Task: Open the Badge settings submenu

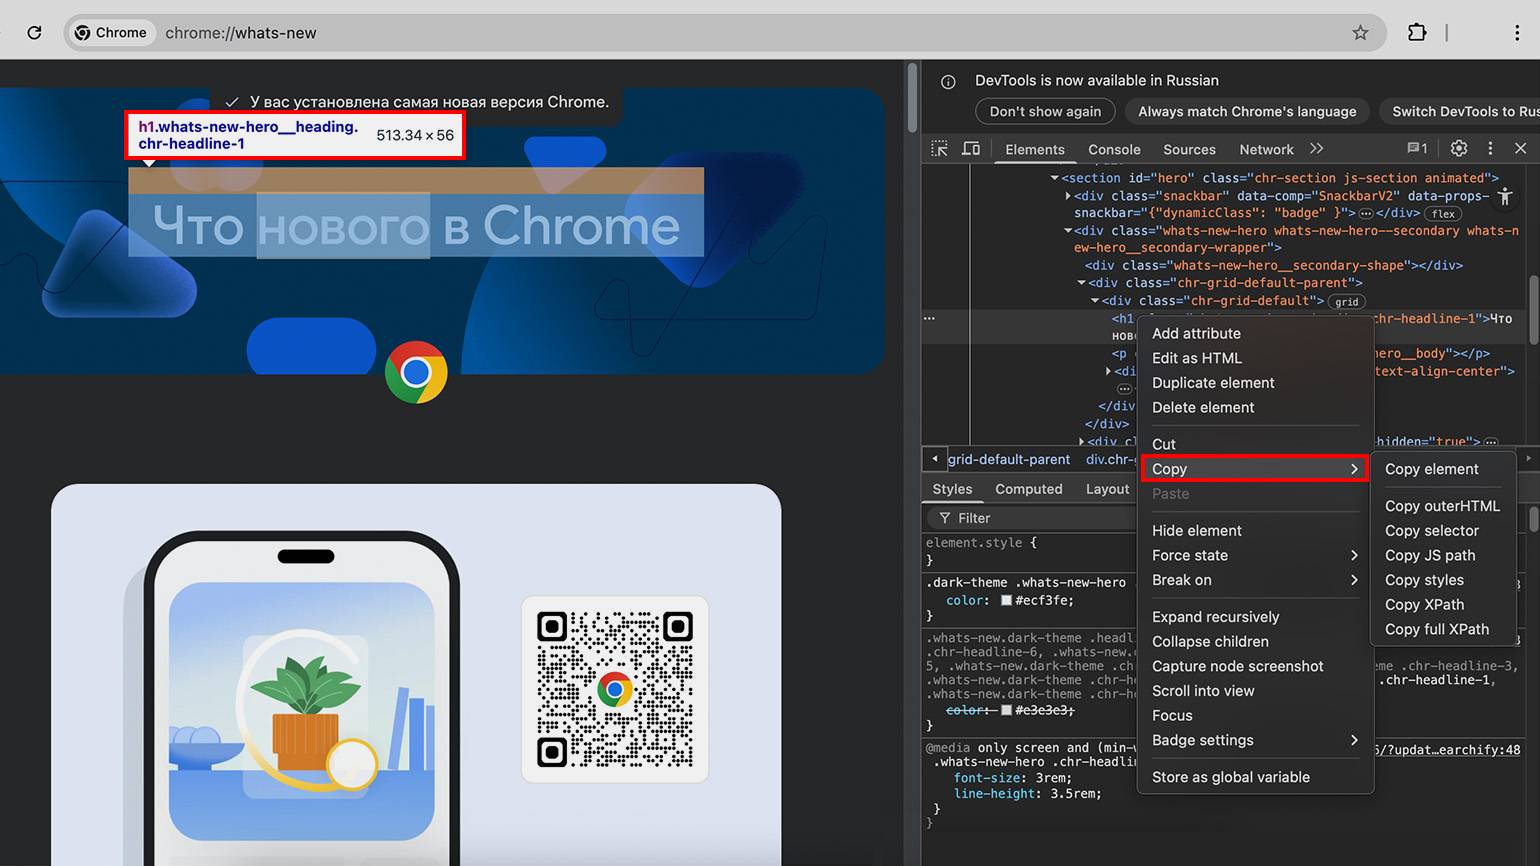Action: click(1255, 740)
